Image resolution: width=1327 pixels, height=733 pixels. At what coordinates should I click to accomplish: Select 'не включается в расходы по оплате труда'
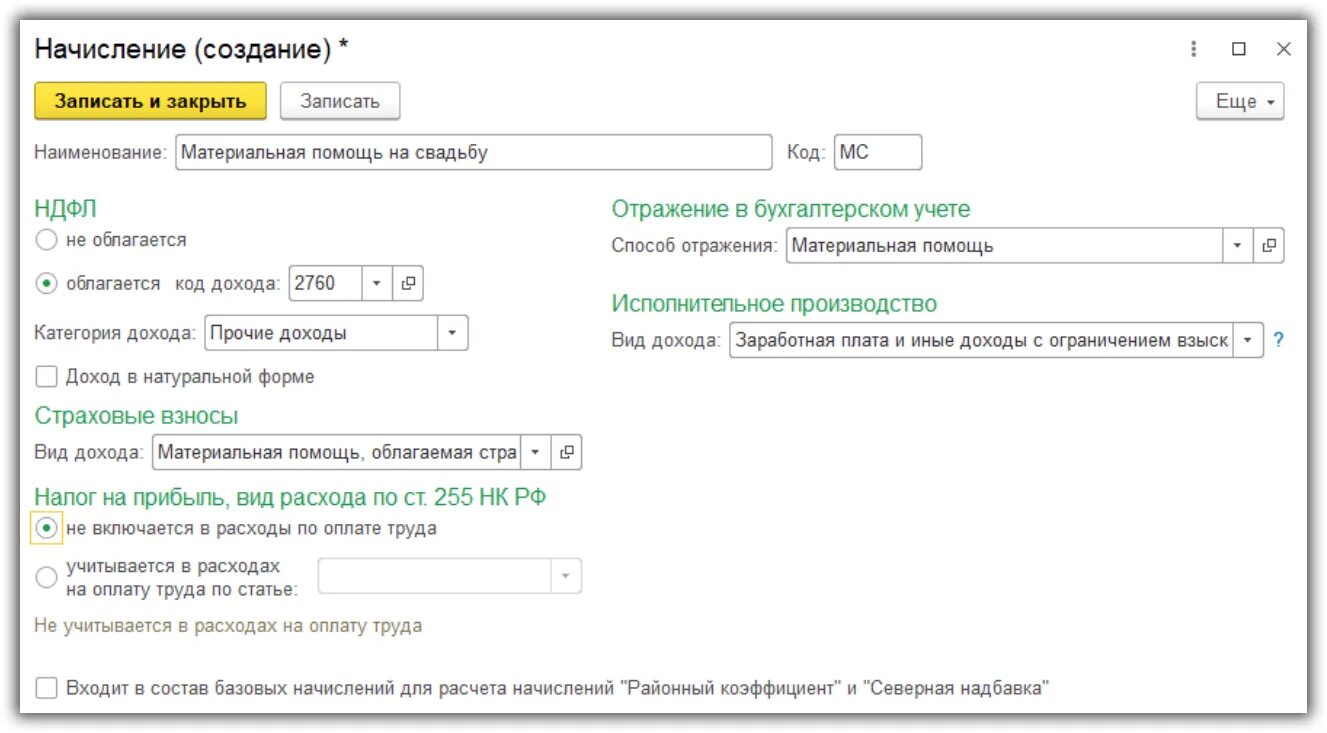point(46,528)
